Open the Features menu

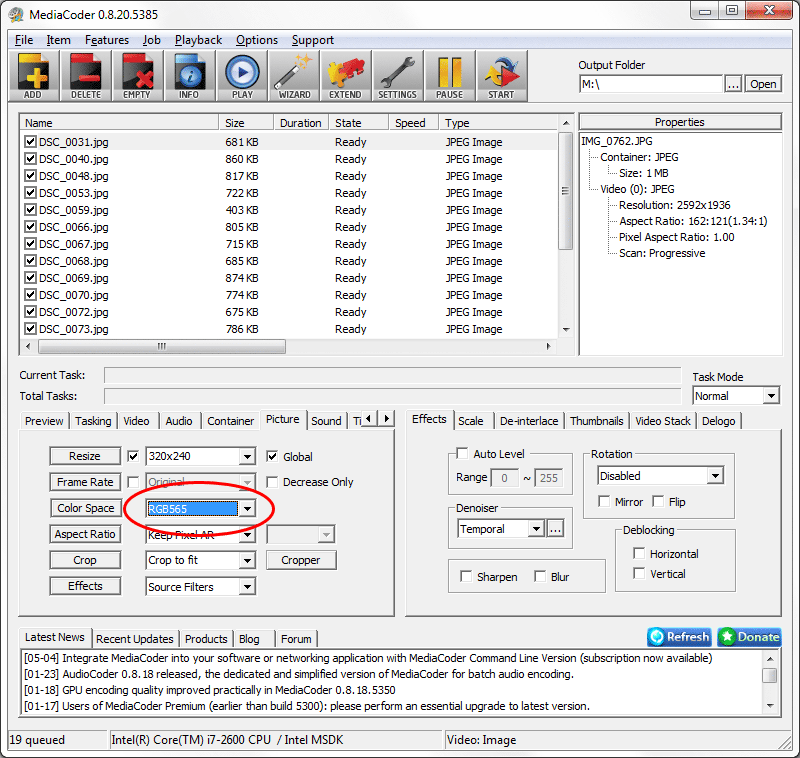107,40
